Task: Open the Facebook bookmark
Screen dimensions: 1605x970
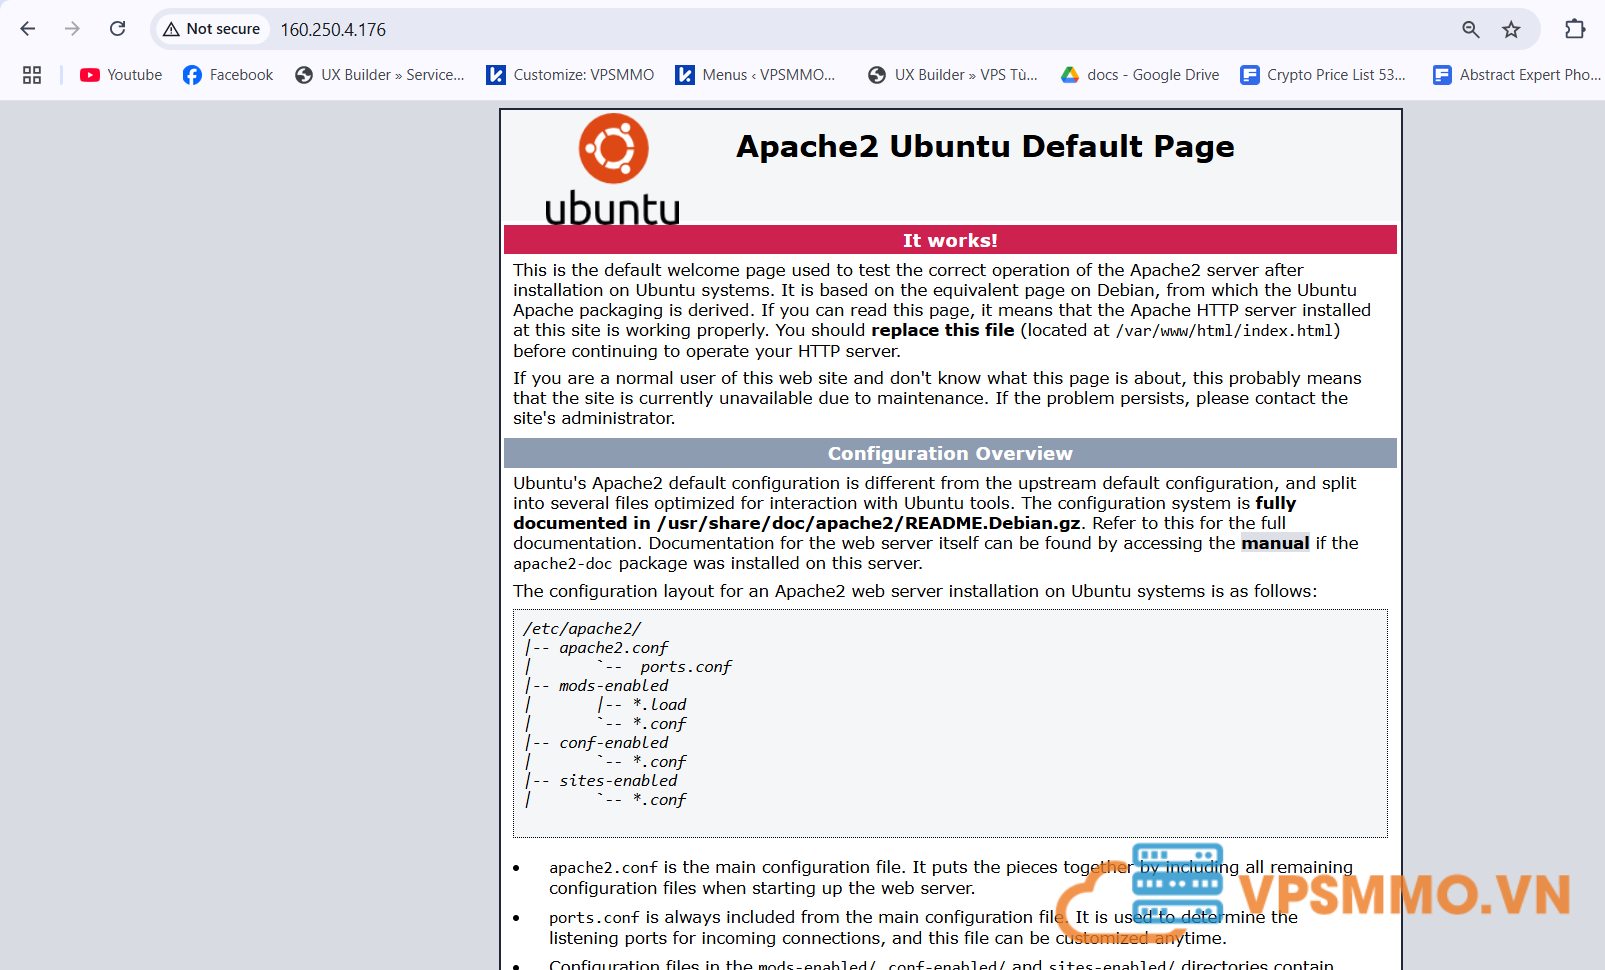Action: point(227,74)
